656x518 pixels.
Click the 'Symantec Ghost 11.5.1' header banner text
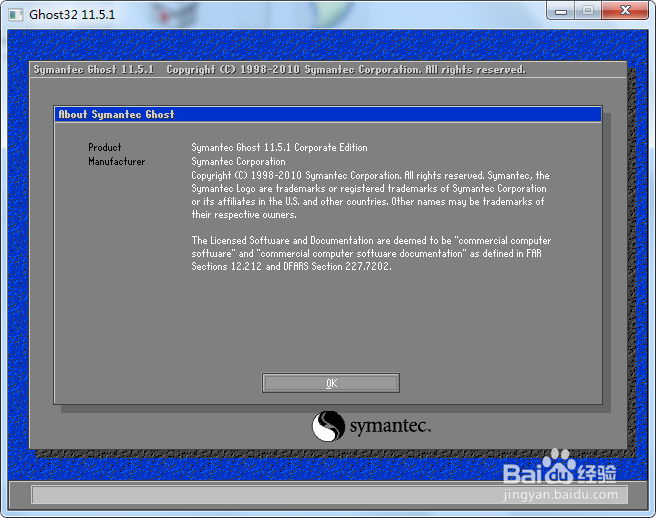click(94, 69)
